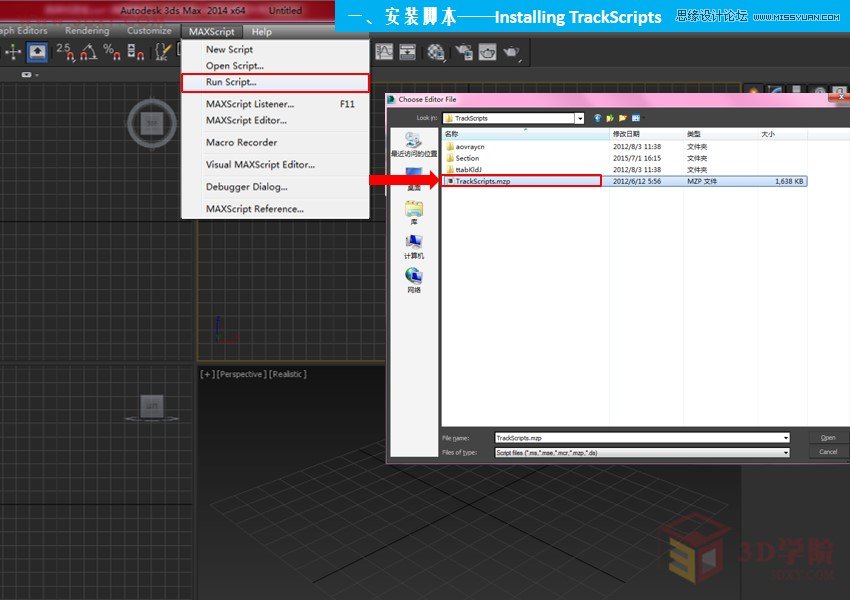This screenshot has width=850, height=600.
Task: Enable the Snaps Toggle
Action: (x=66, y=53)
